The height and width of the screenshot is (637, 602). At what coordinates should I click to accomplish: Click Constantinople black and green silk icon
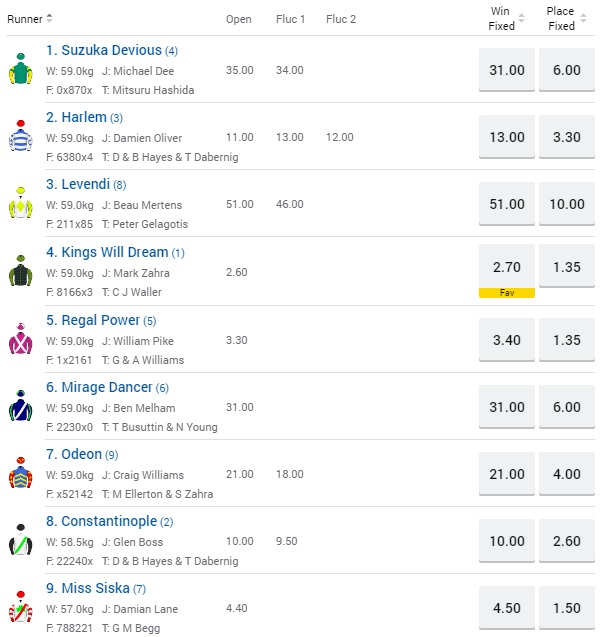[x=20, y=541]
